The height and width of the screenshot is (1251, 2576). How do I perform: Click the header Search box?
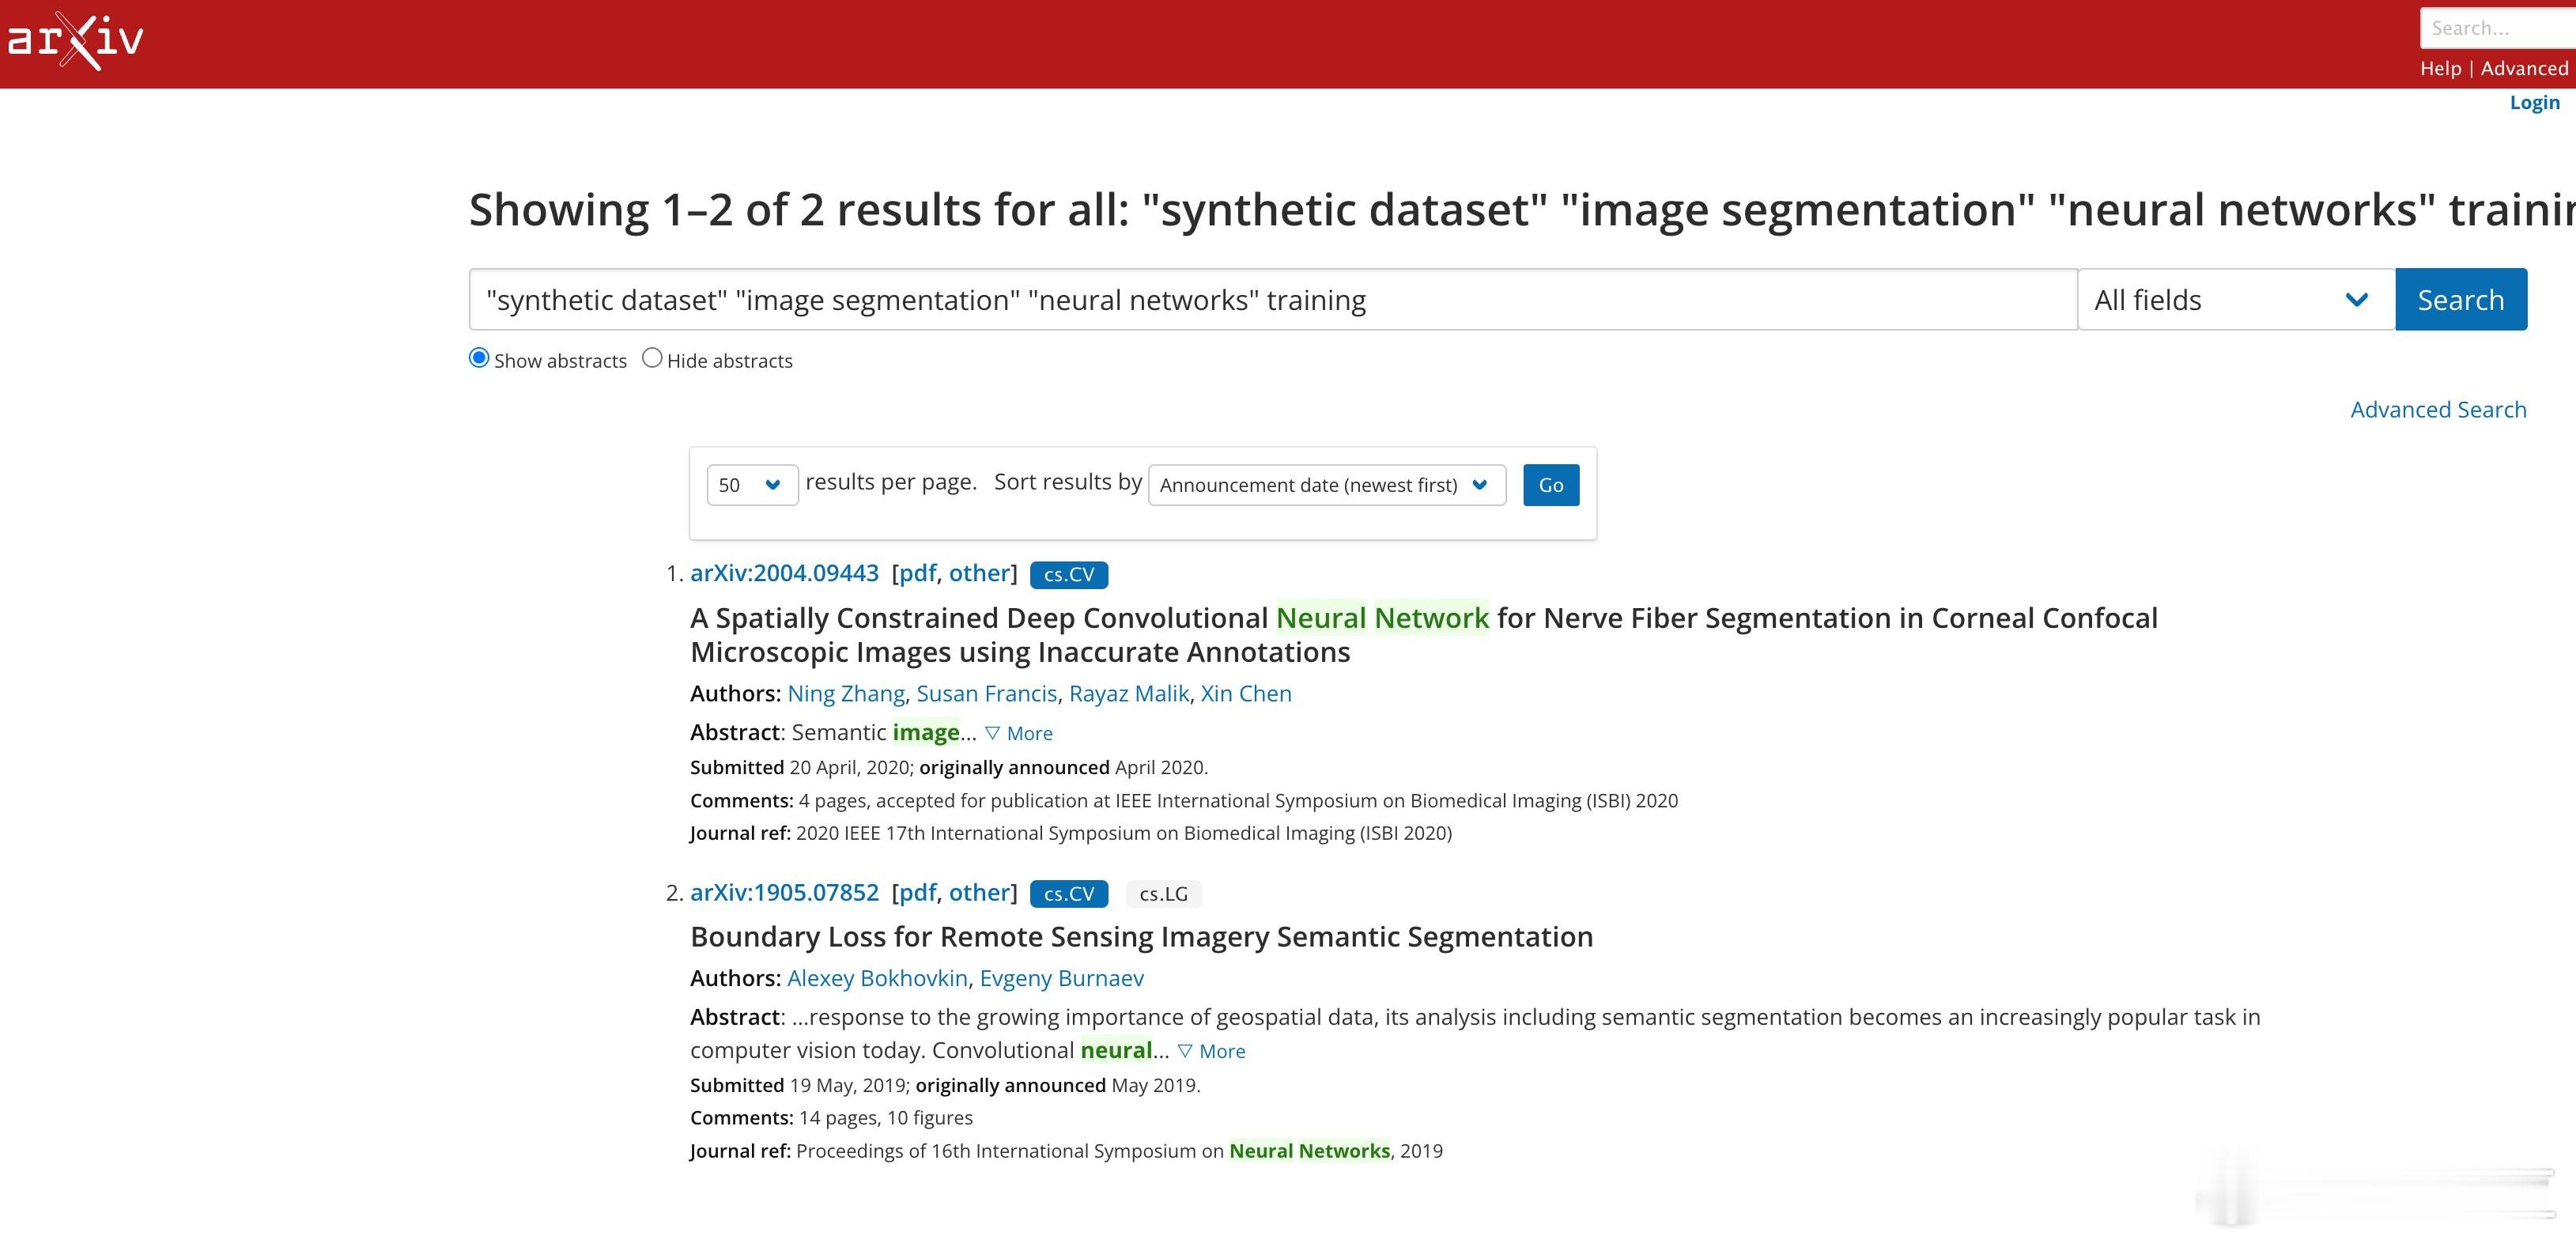tap(2498, 28)
